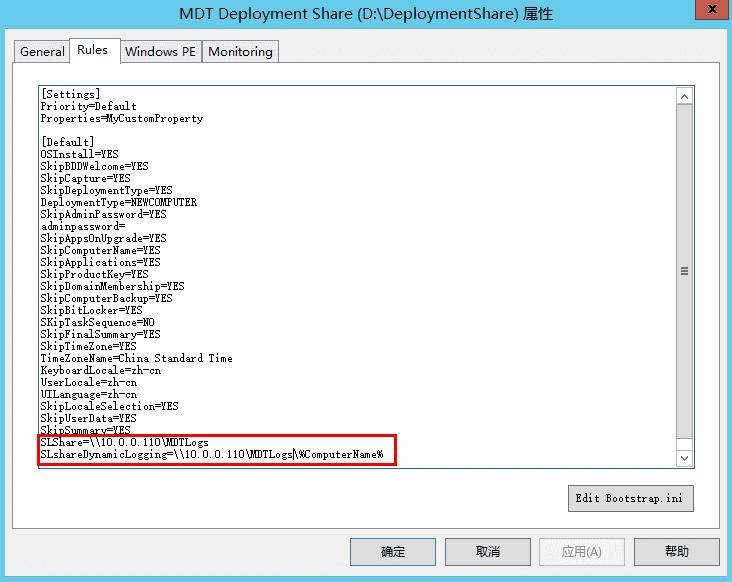Select the Rules tab
732x582 pixels.
pos(95,50)
